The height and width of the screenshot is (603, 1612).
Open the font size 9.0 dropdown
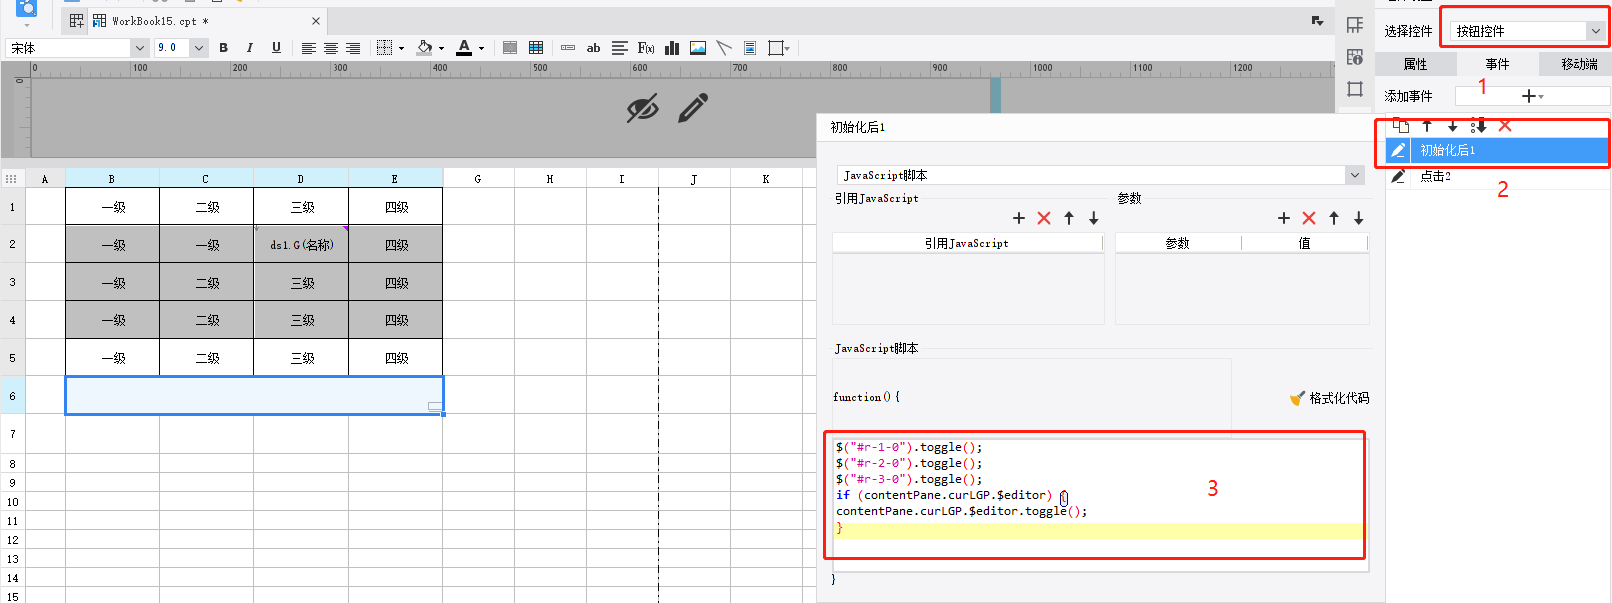[x=199, y=48]
